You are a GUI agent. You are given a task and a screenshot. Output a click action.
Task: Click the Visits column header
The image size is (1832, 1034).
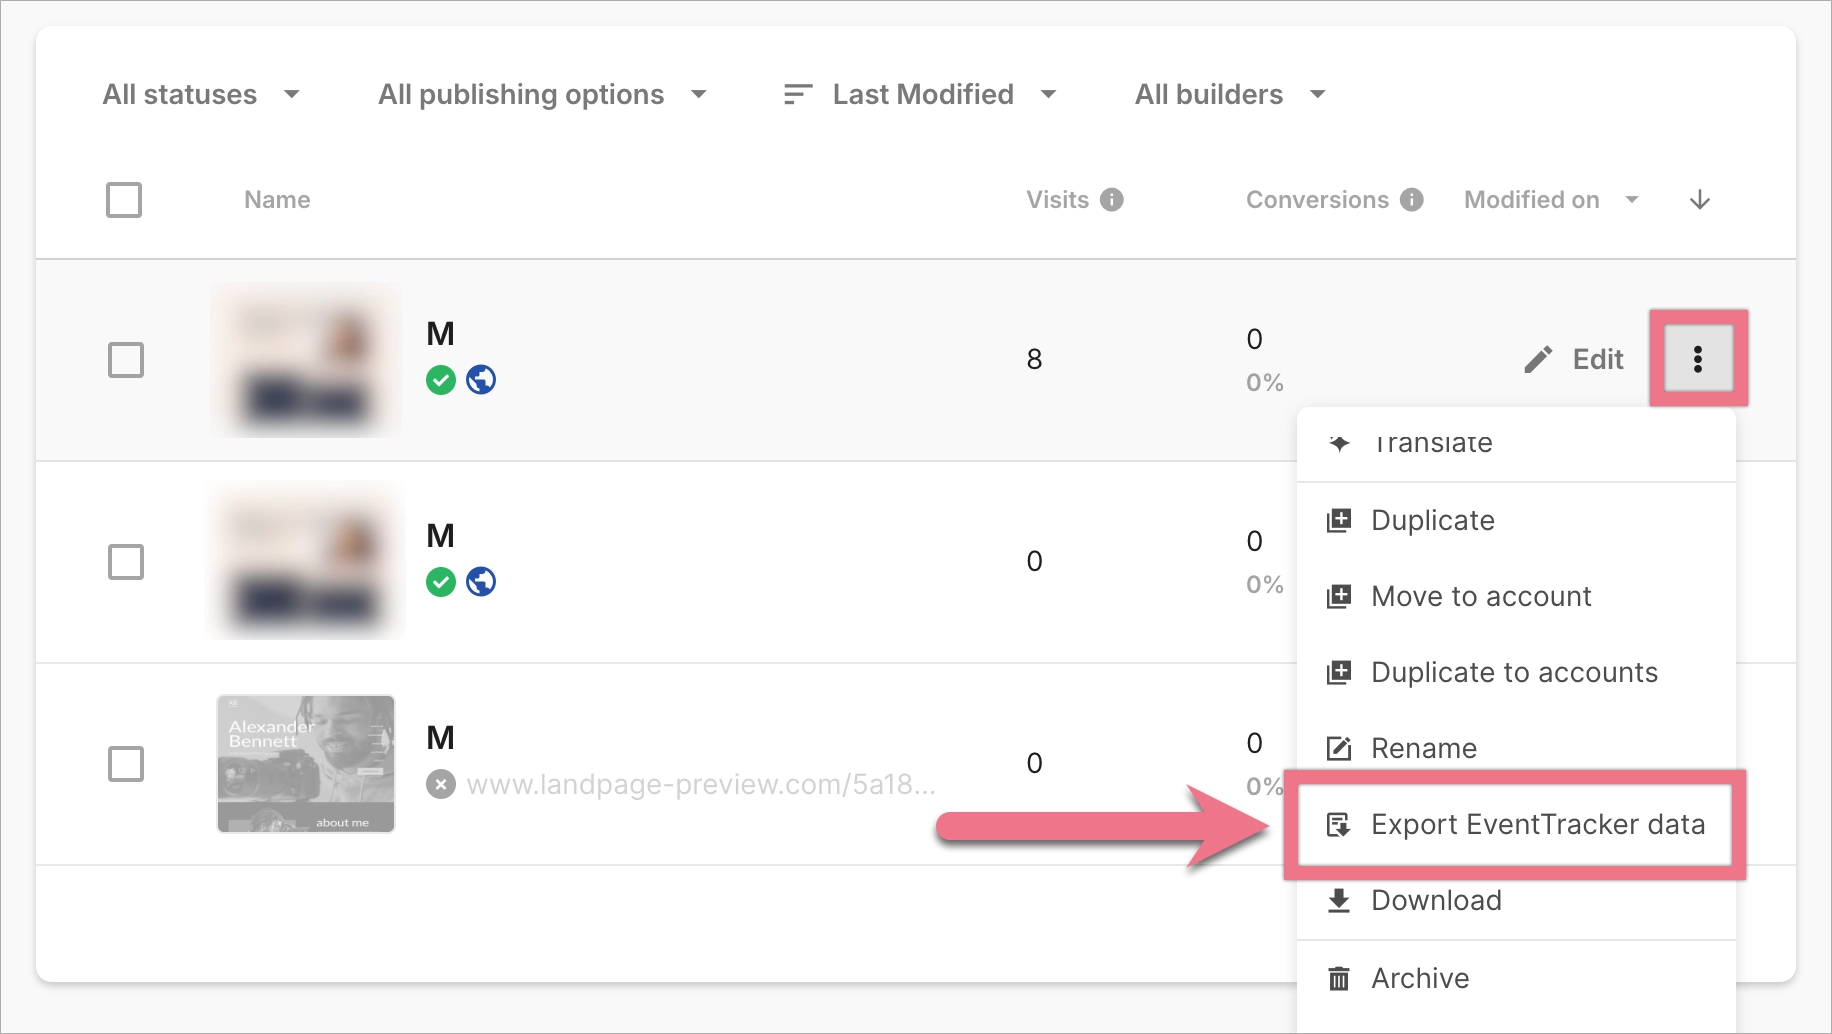(x=1057, y=200)
